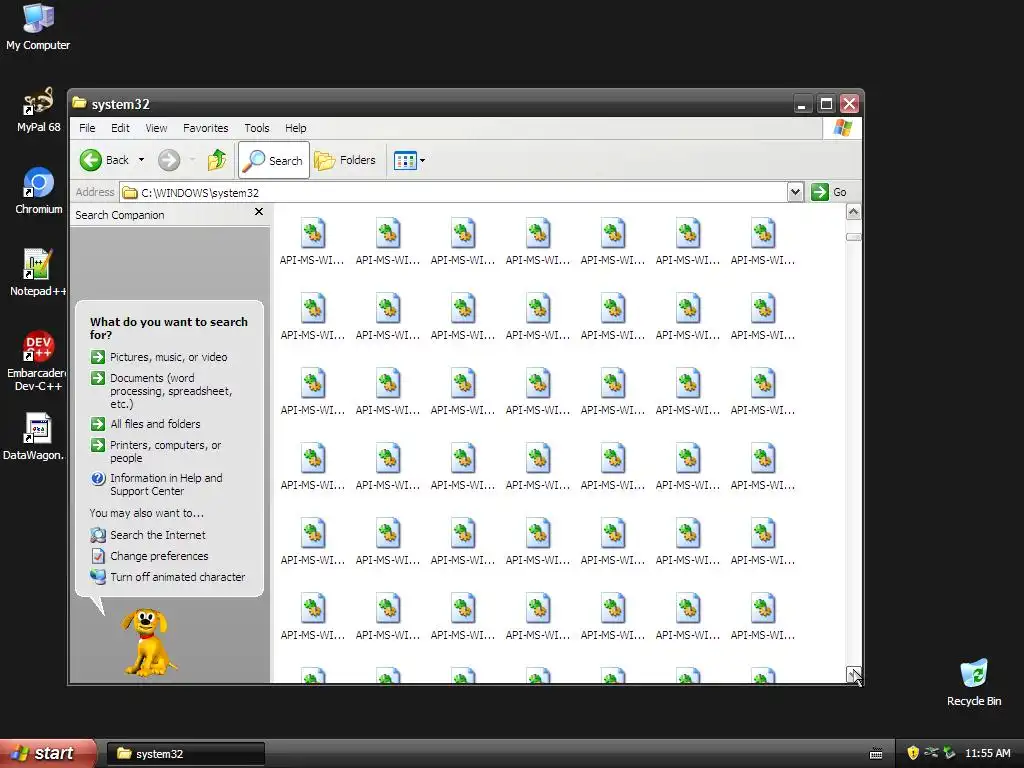1024x768 pixels.
Task: Open Information in Help and Support Center
Action: tap(157, 485)
